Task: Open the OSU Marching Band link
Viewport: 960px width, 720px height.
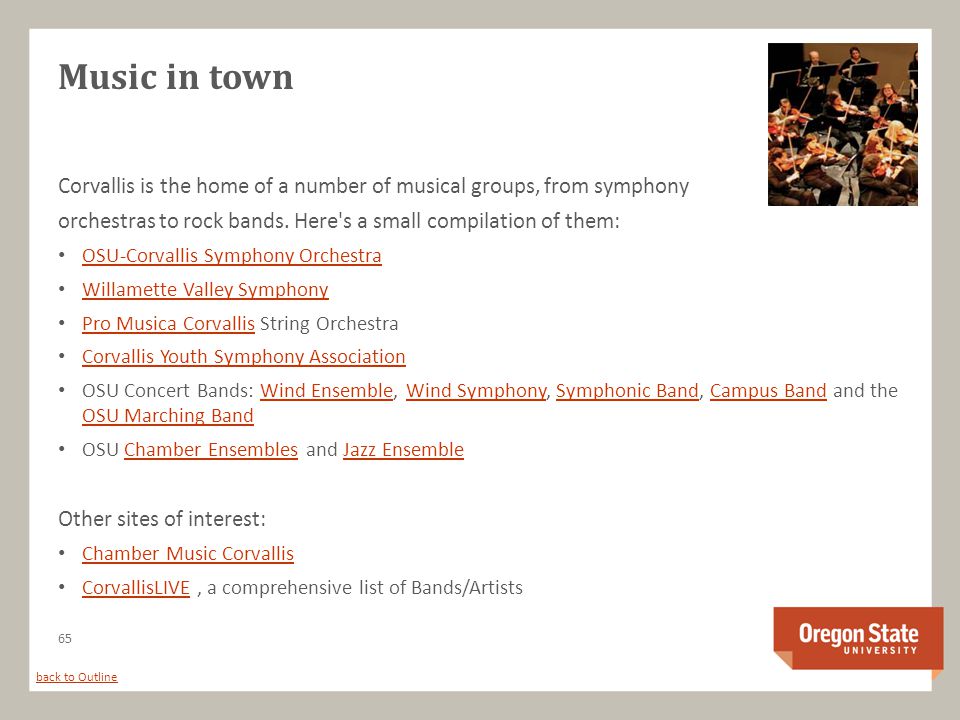Action: tap(168, 416)
